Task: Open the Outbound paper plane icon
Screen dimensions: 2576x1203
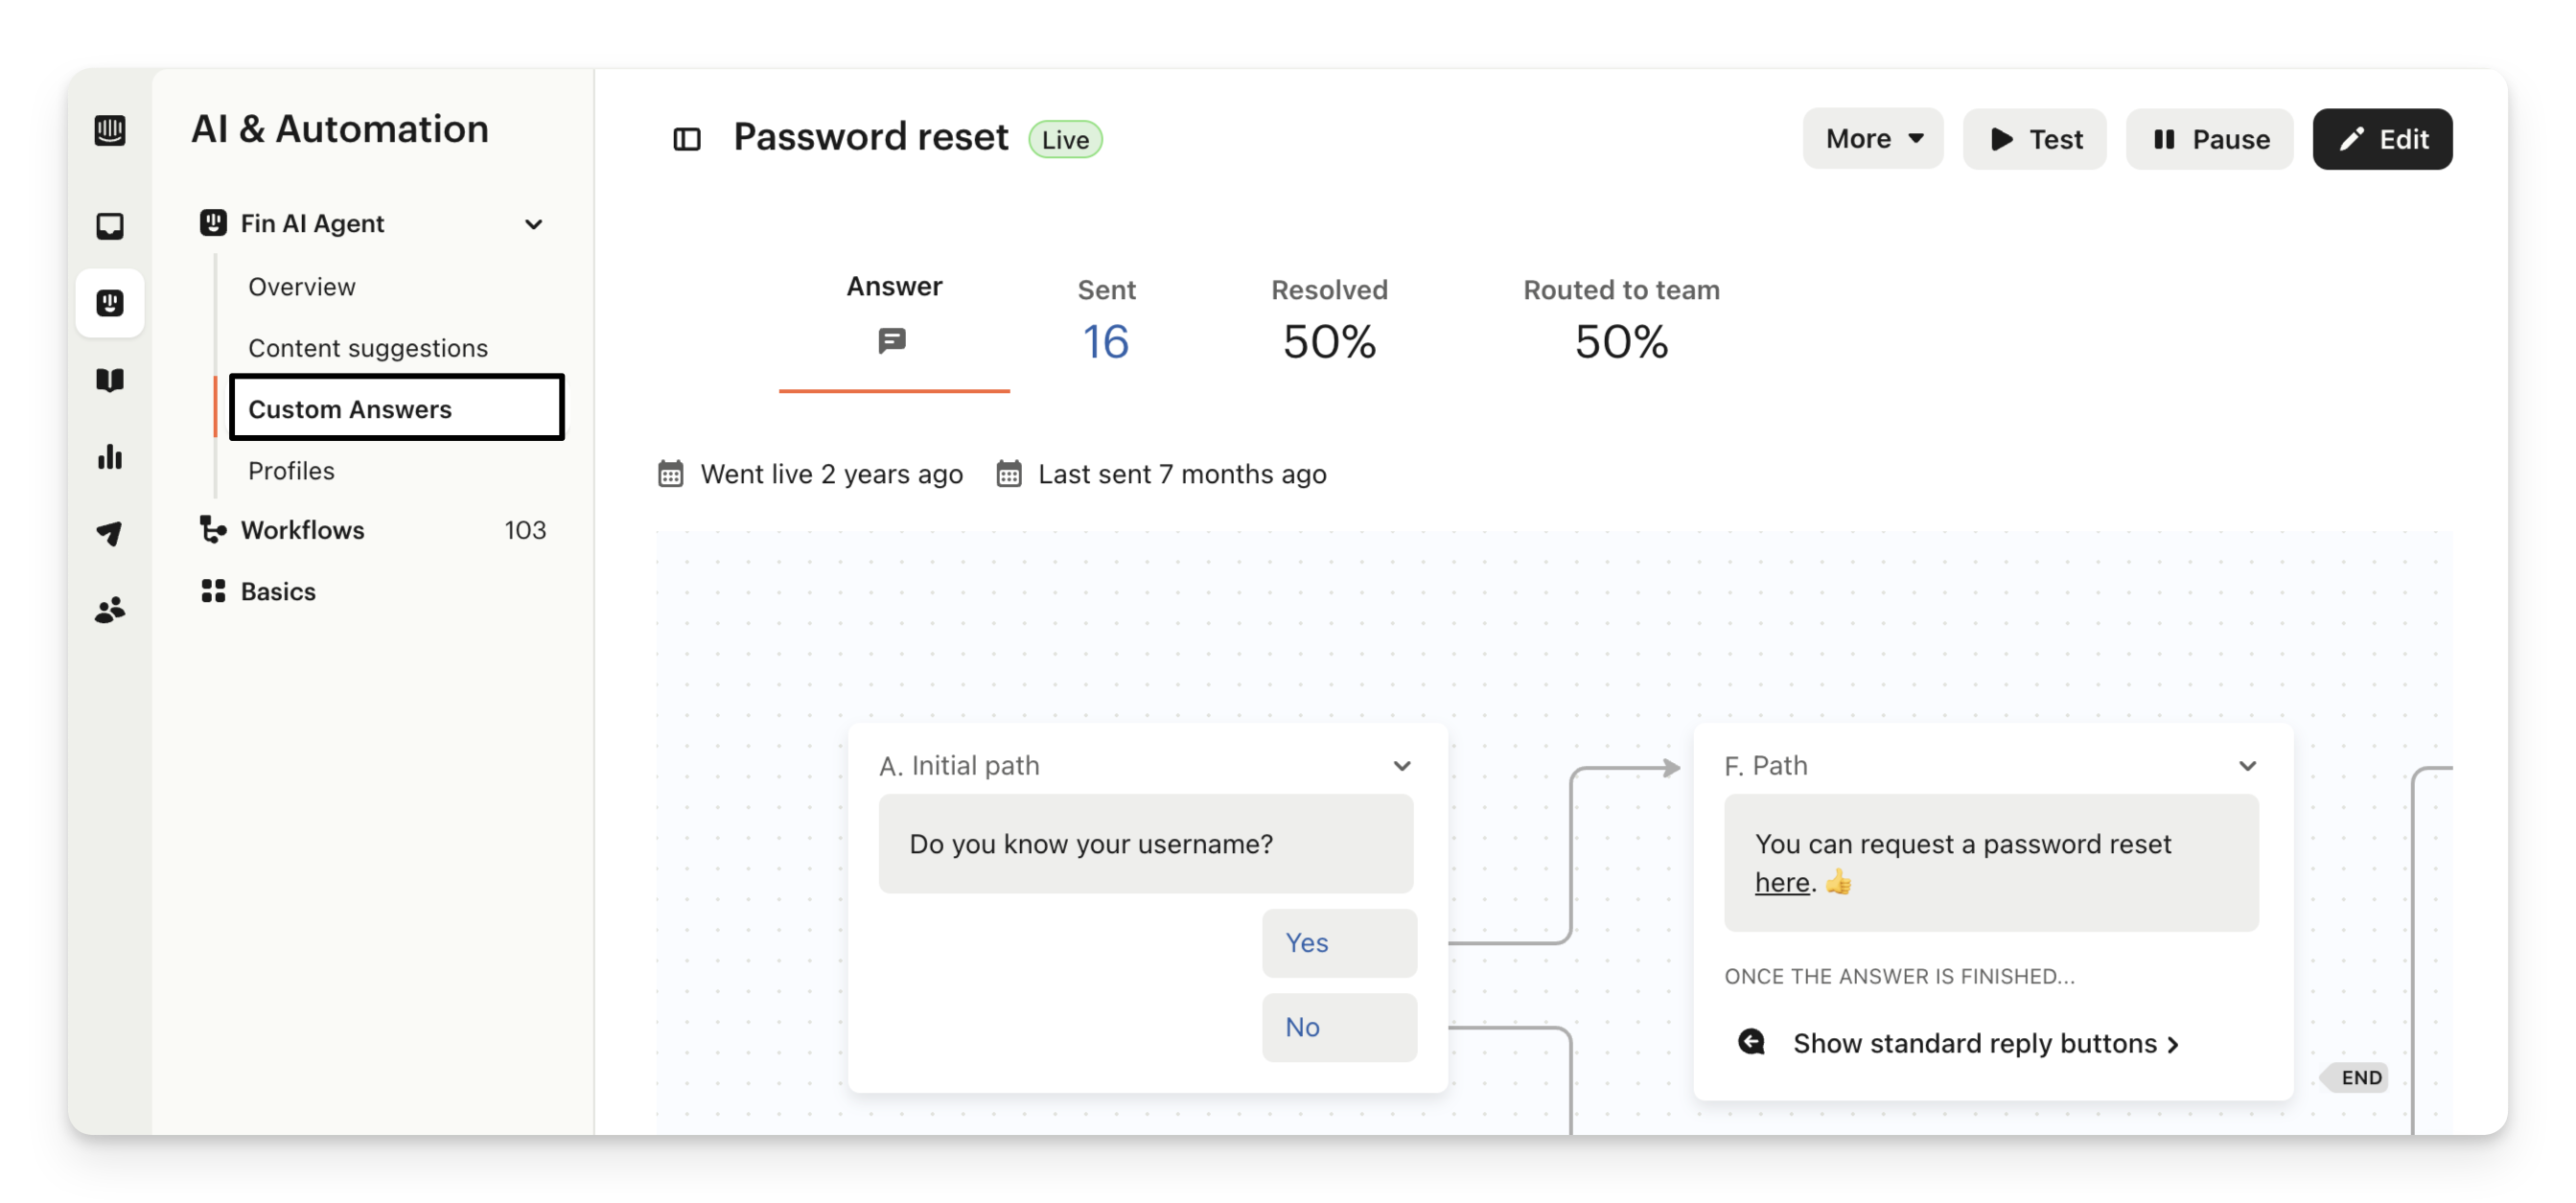Action: coord(110,533)
